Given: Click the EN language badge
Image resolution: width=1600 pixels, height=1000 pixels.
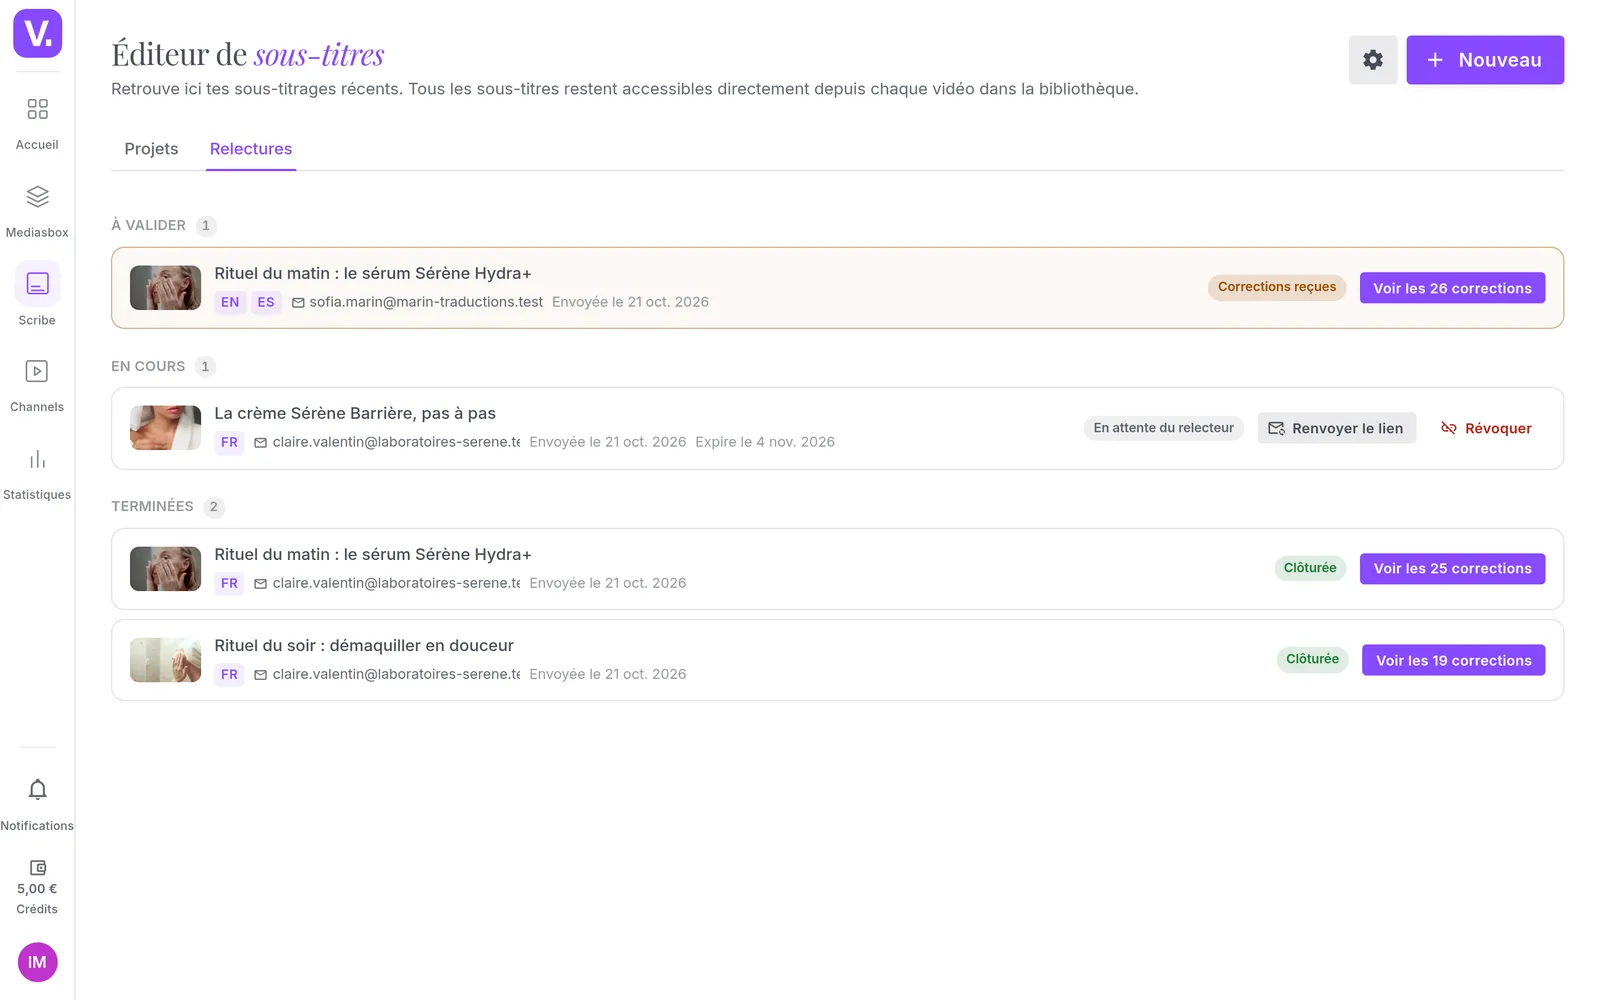Looking at the screenshot, I should coord(230,302).
